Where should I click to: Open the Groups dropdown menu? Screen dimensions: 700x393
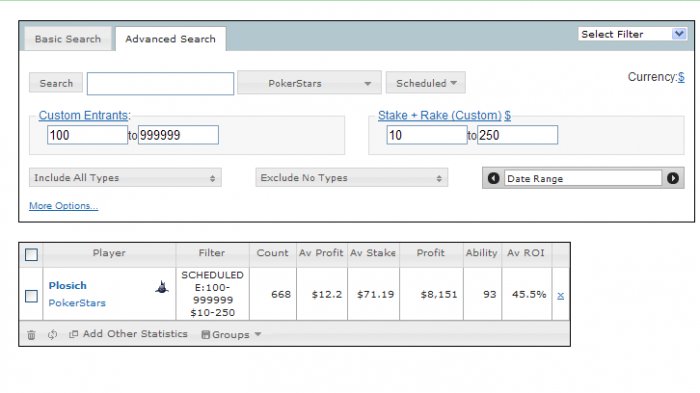pyautogui.click(x=231, y=334)
